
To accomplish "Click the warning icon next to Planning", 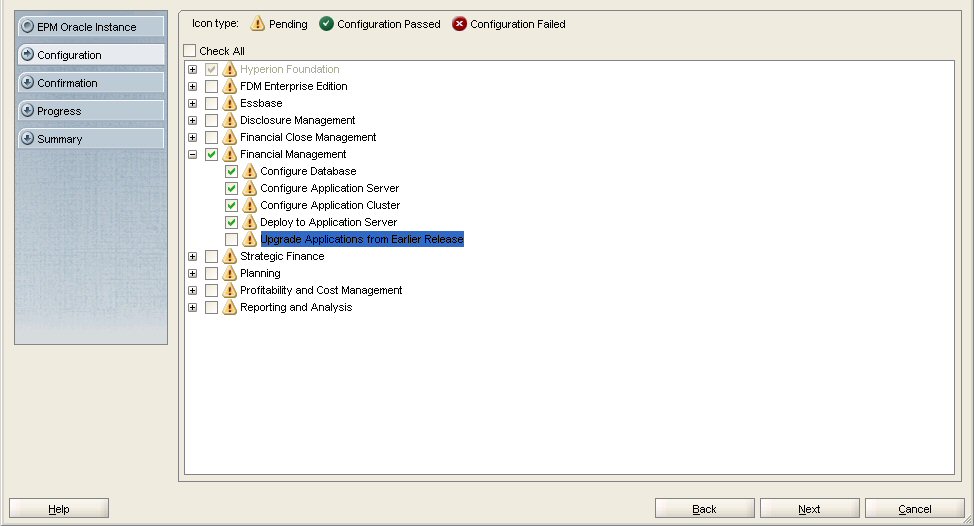I will click(230, 273).
